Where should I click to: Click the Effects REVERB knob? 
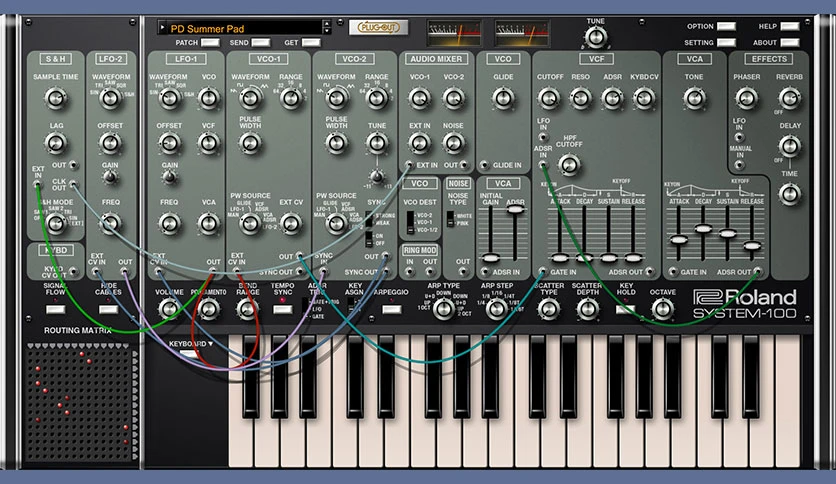790,99
